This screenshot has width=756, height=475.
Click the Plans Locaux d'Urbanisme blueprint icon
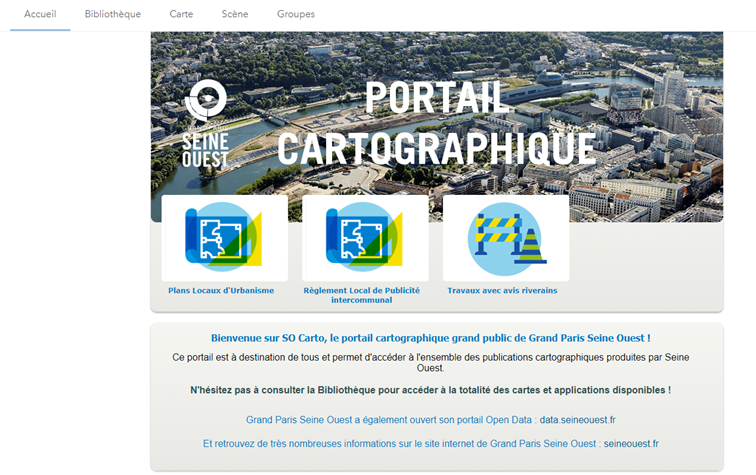coord(224,238)
